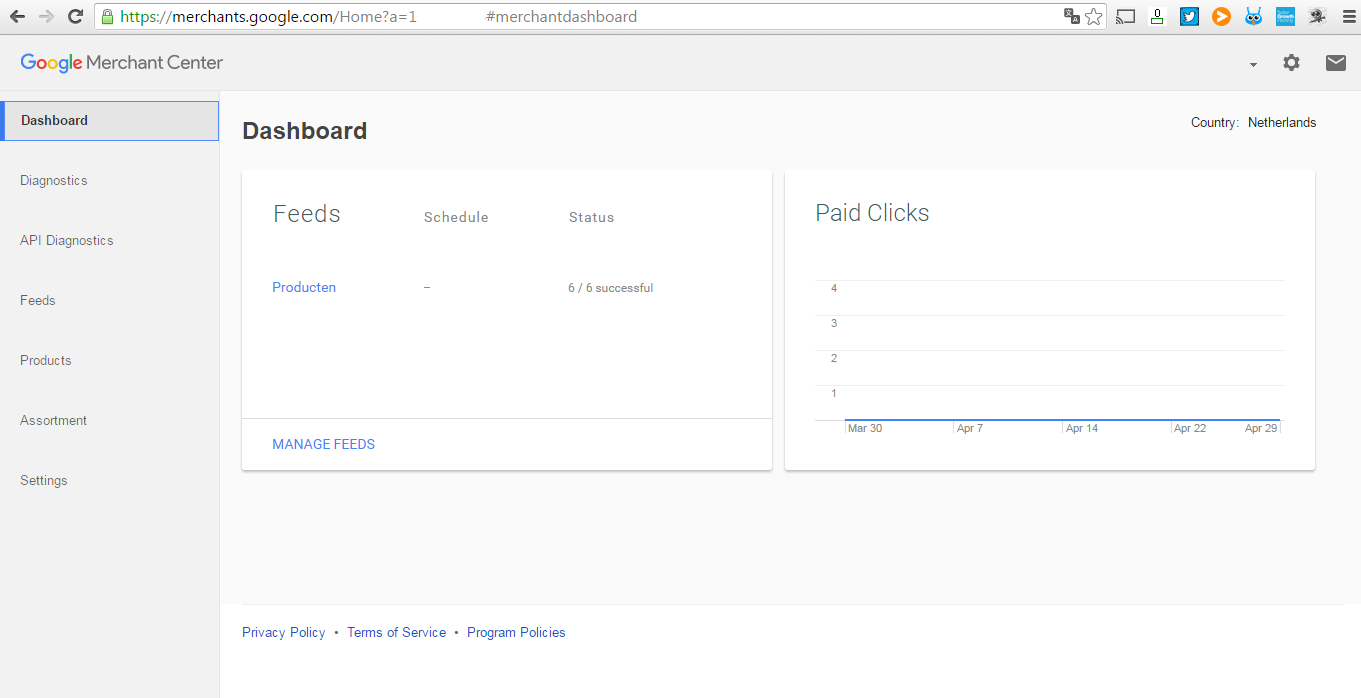Screen dimensions: 1361x698
Task: Click the Dashboard page heading
Action: pyautogui.click(x=305, y=132)
